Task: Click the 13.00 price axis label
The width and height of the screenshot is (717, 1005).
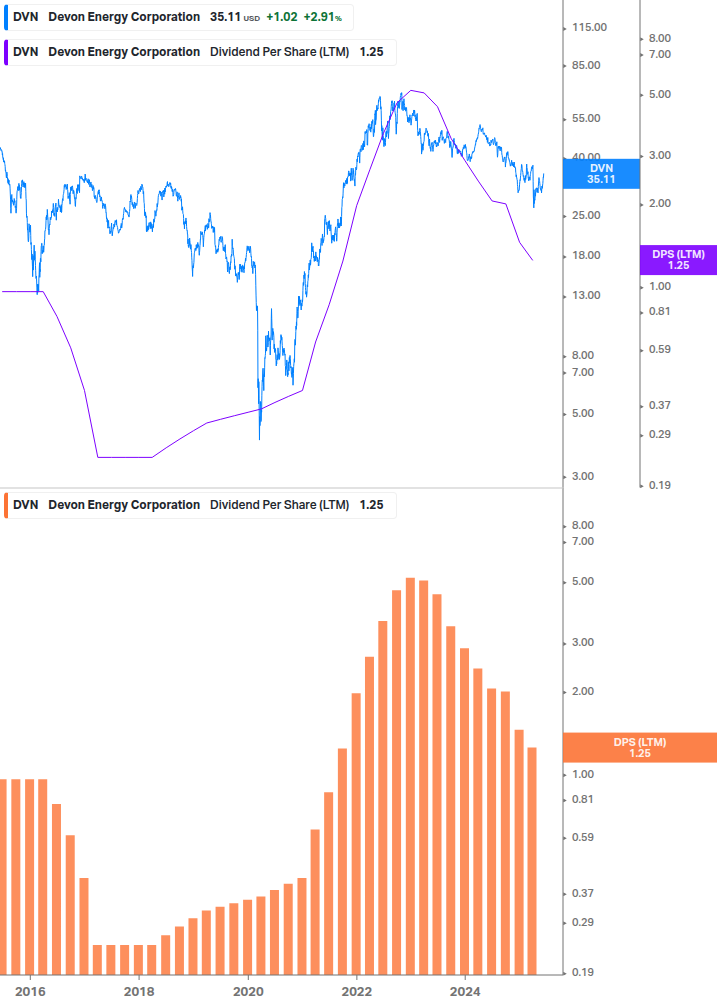Action: (x=586, y=295)
